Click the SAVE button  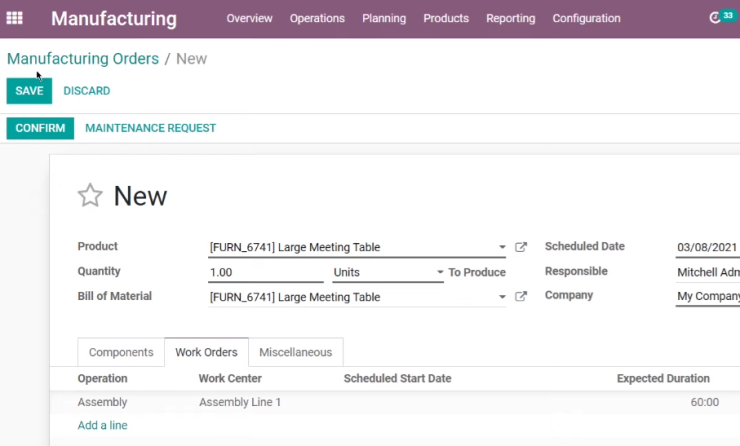(x=29, y=91)
